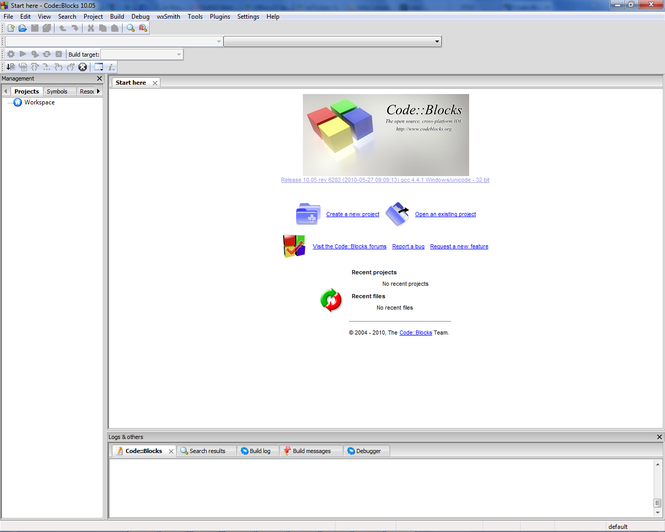Click the Open existing project icon
The width and height of the screenshot is (665, 532).
[x=397, y=214]
